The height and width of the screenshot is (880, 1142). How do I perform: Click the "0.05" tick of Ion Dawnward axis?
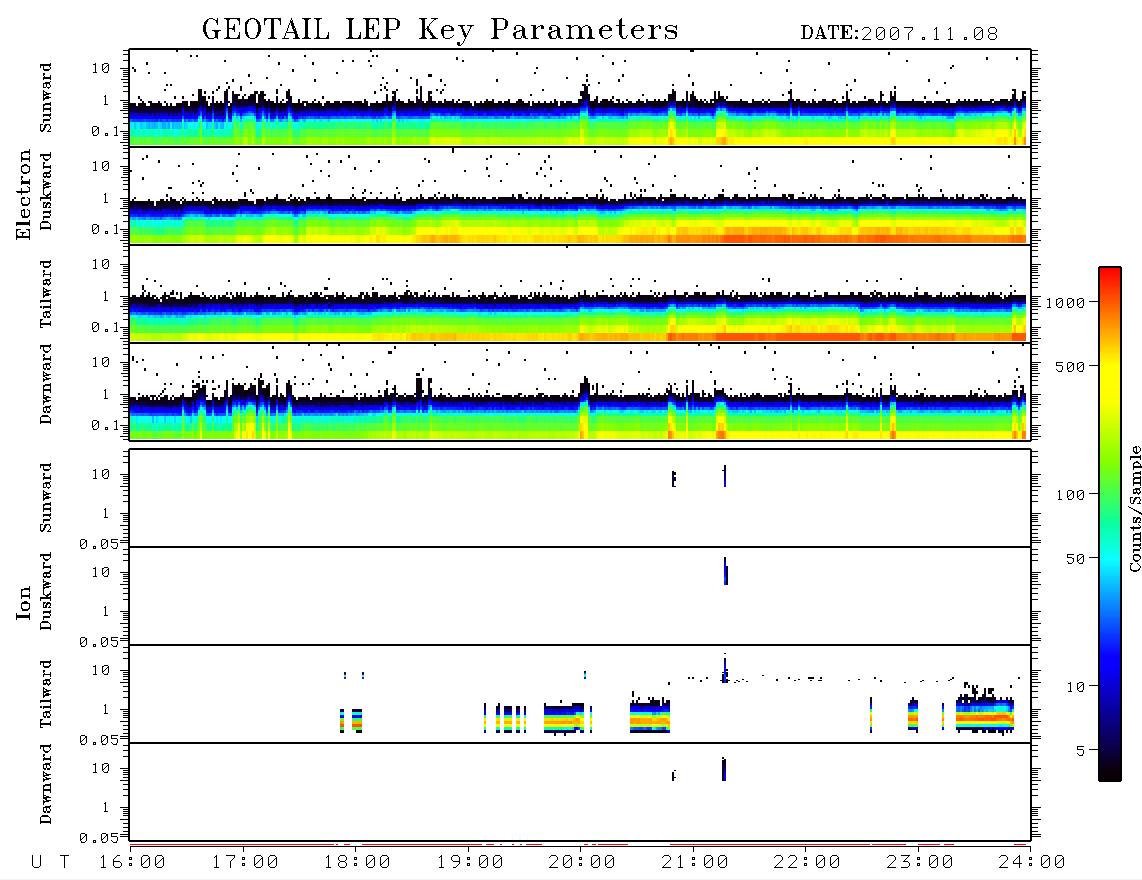99,838
